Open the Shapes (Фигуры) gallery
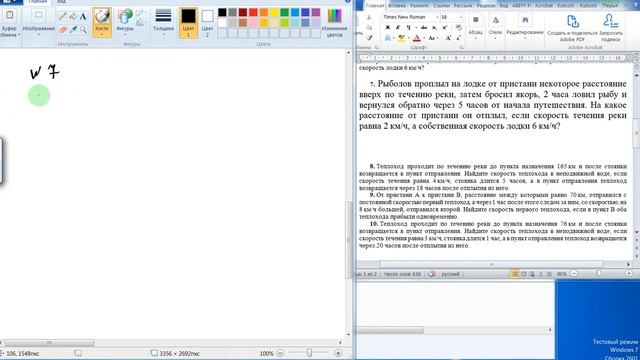 pyautogui.click(x=125, y=22)
